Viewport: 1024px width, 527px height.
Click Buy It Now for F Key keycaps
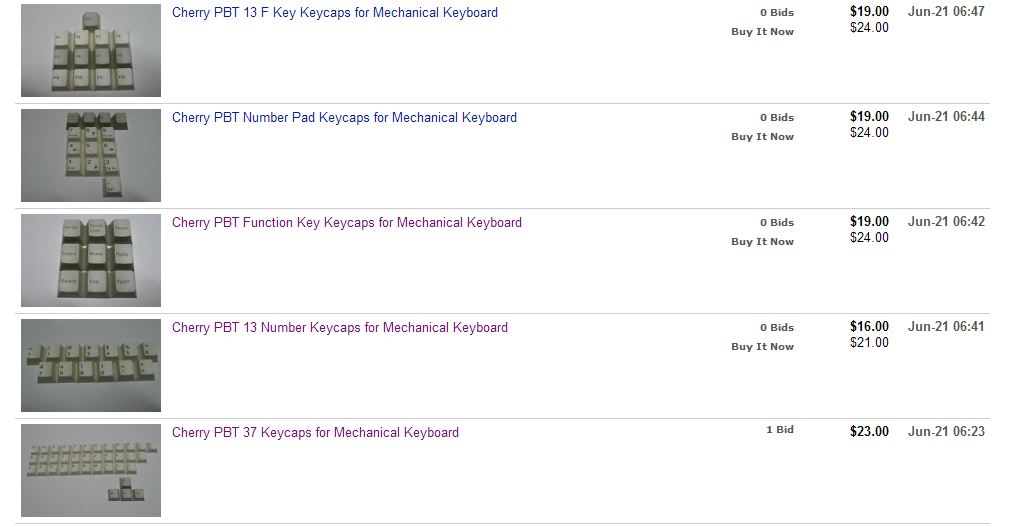pos(762,31)
